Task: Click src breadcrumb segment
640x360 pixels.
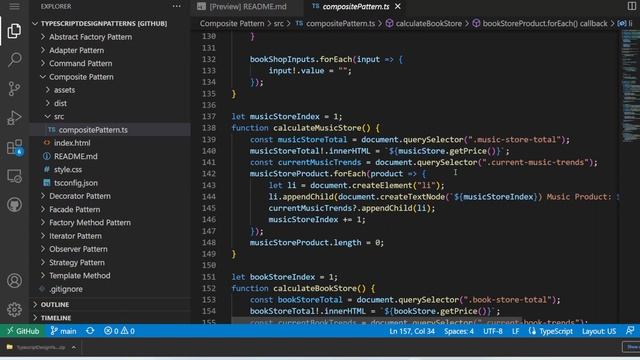Action: pos(278,24)
